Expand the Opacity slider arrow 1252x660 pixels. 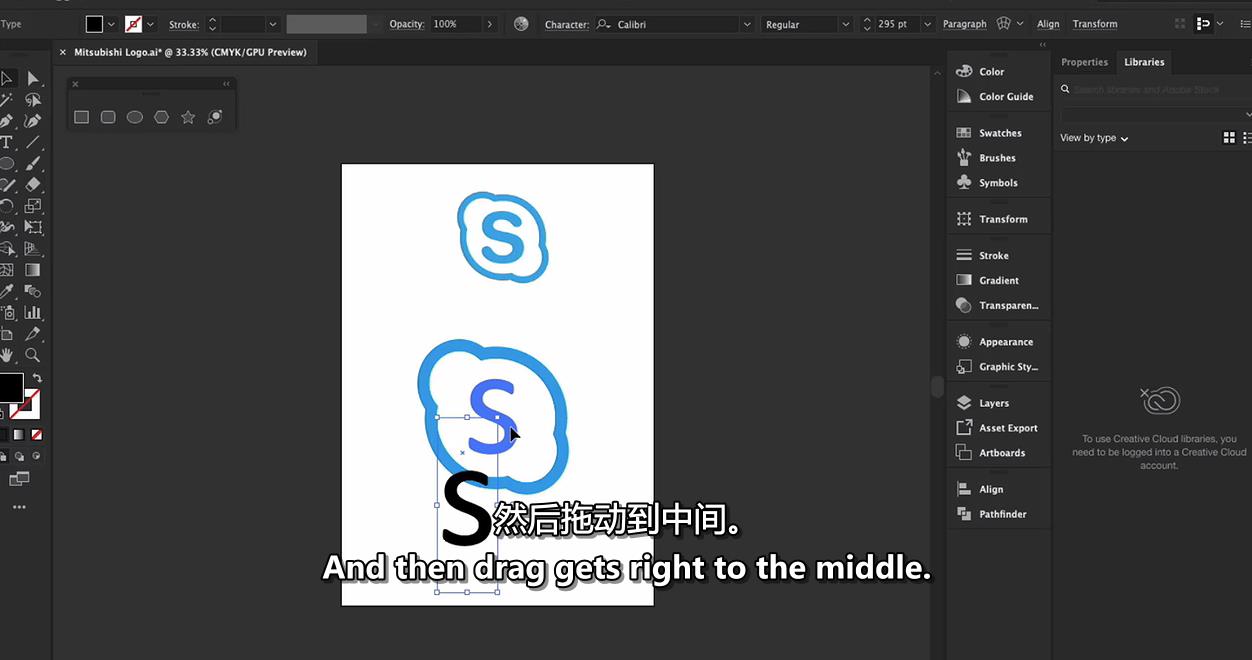489,24
